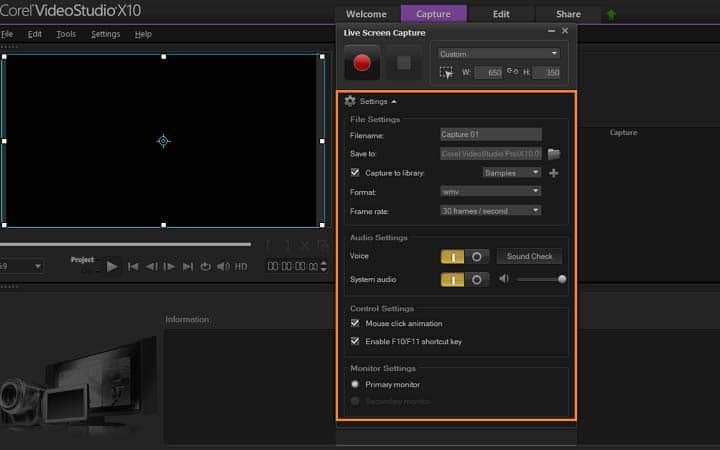Click the system audio speaker icon
This screenshot has height=450, width=720.
[x=504, y=279]
